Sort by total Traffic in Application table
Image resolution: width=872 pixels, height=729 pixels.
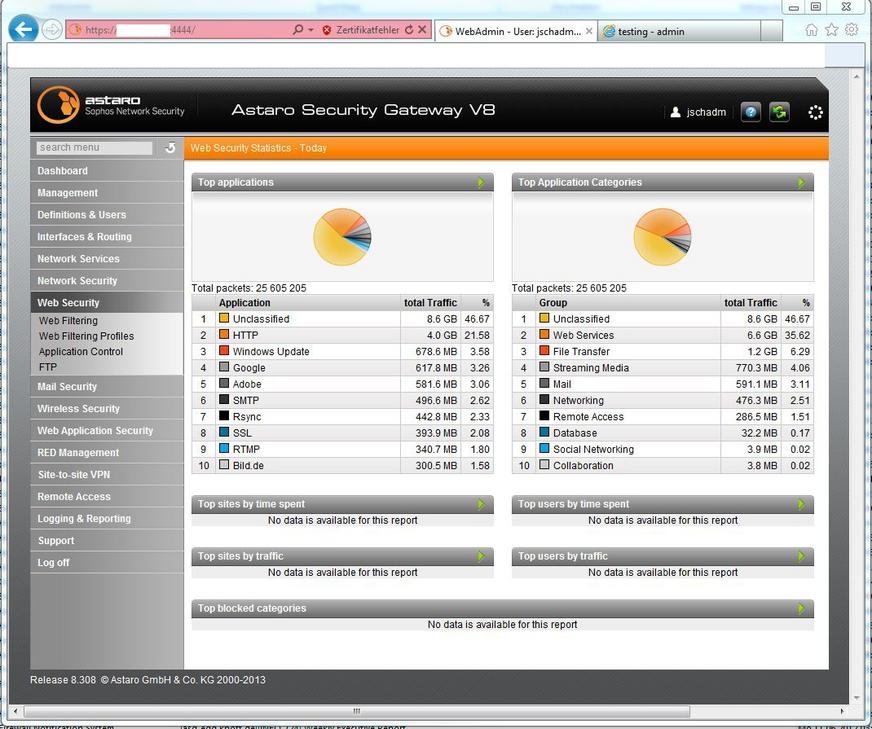430,302
